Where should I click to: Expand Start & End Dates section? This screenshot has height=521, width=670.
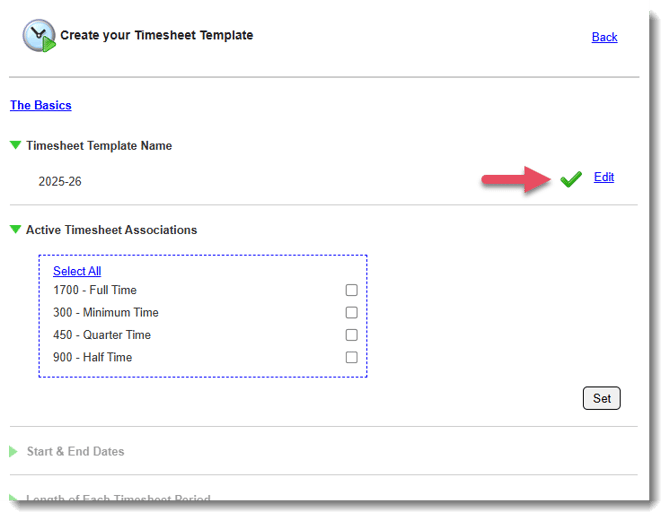click(14, 452)
